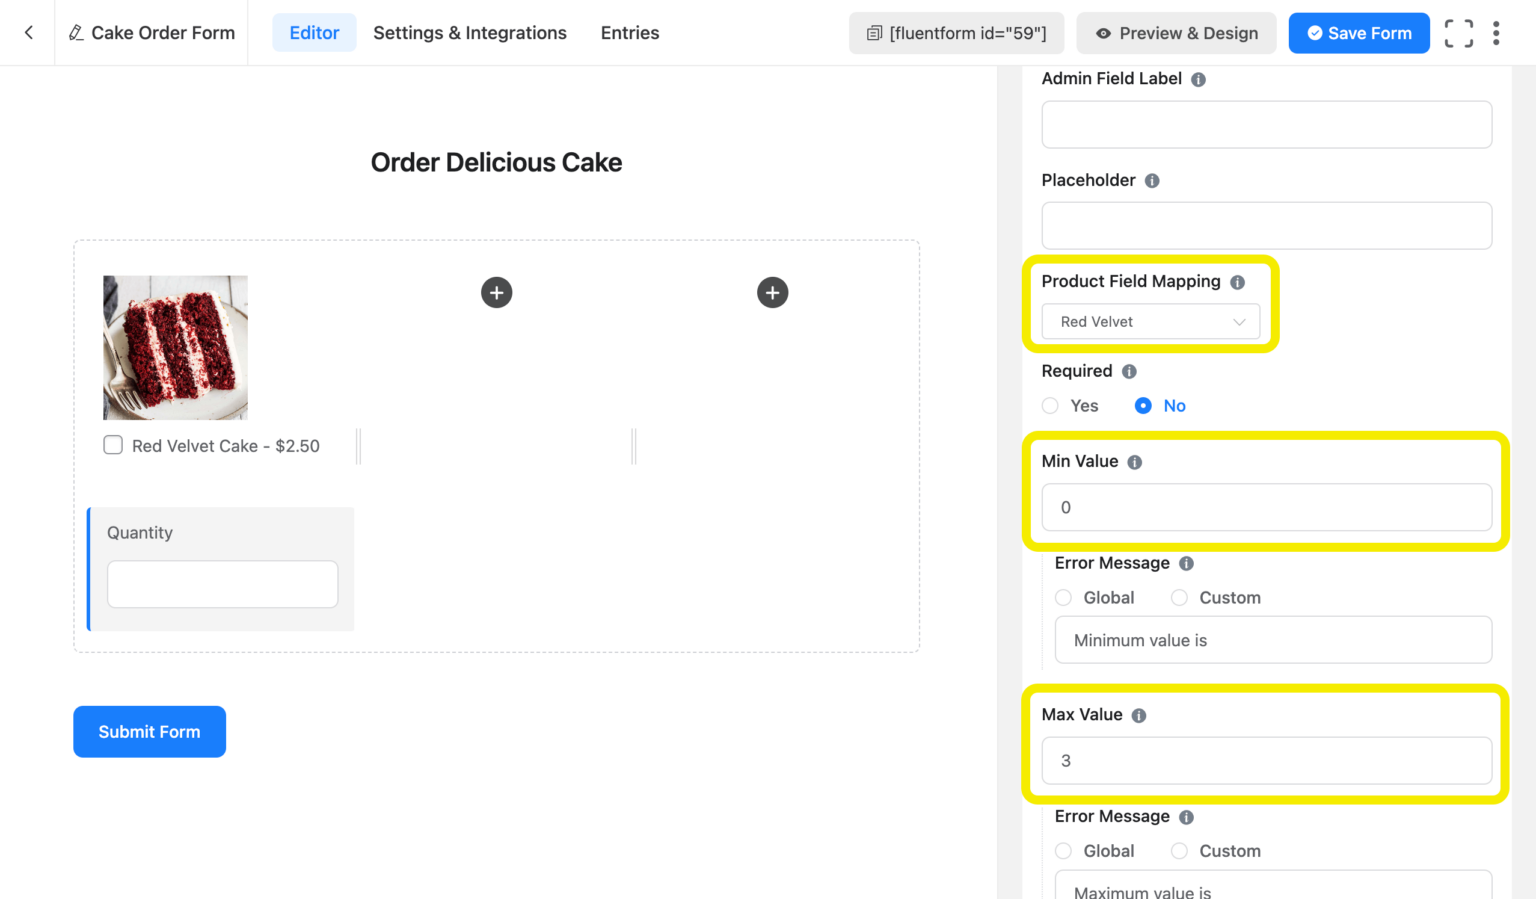Open the three-dot options menu
The height and width of the screenshot is (899, 1536).
click(1496, 32)
